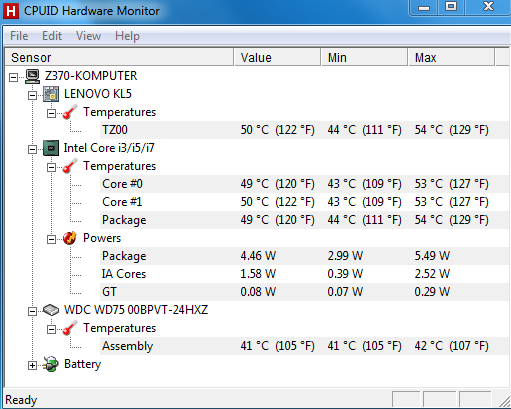Open the File menu
511x409 pixels.
click(x=19, y=36)
